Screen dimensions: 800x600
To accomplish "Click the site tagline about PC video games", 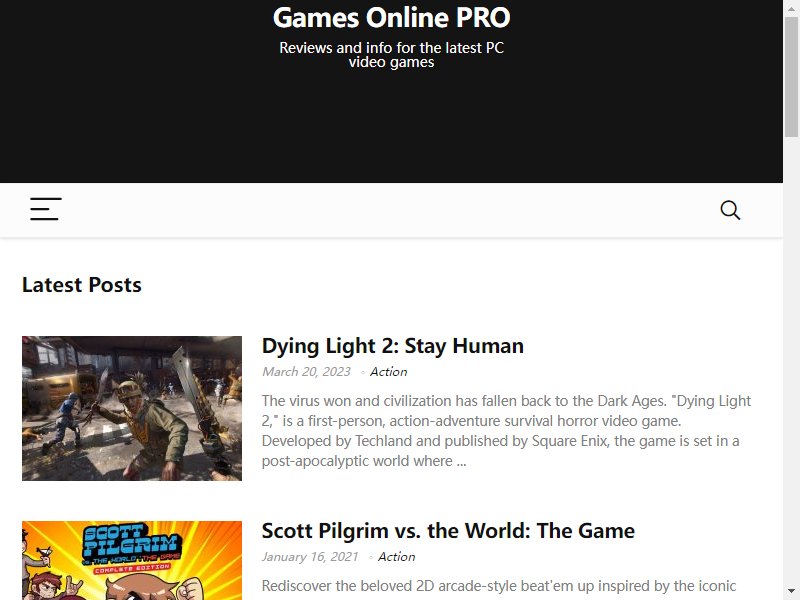I will (391, 55).
